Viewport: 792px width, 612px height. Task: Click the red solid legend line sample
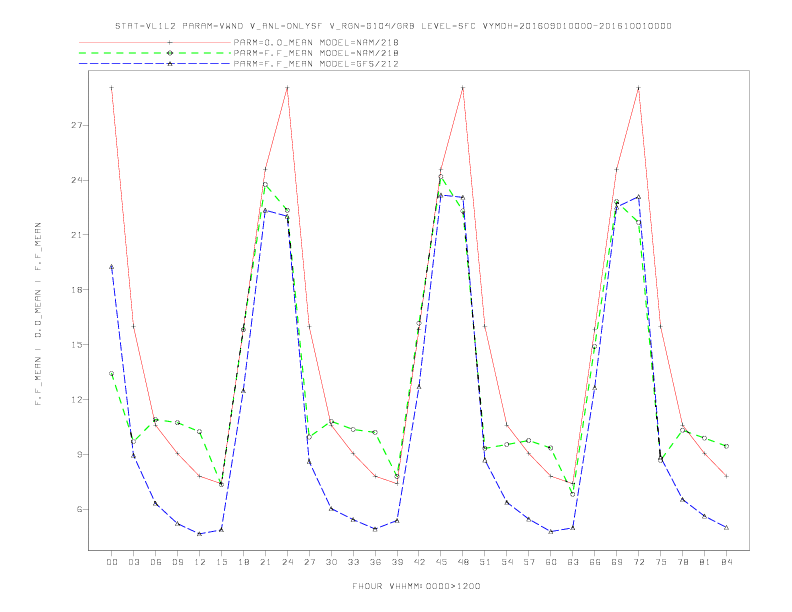(155, 42)
